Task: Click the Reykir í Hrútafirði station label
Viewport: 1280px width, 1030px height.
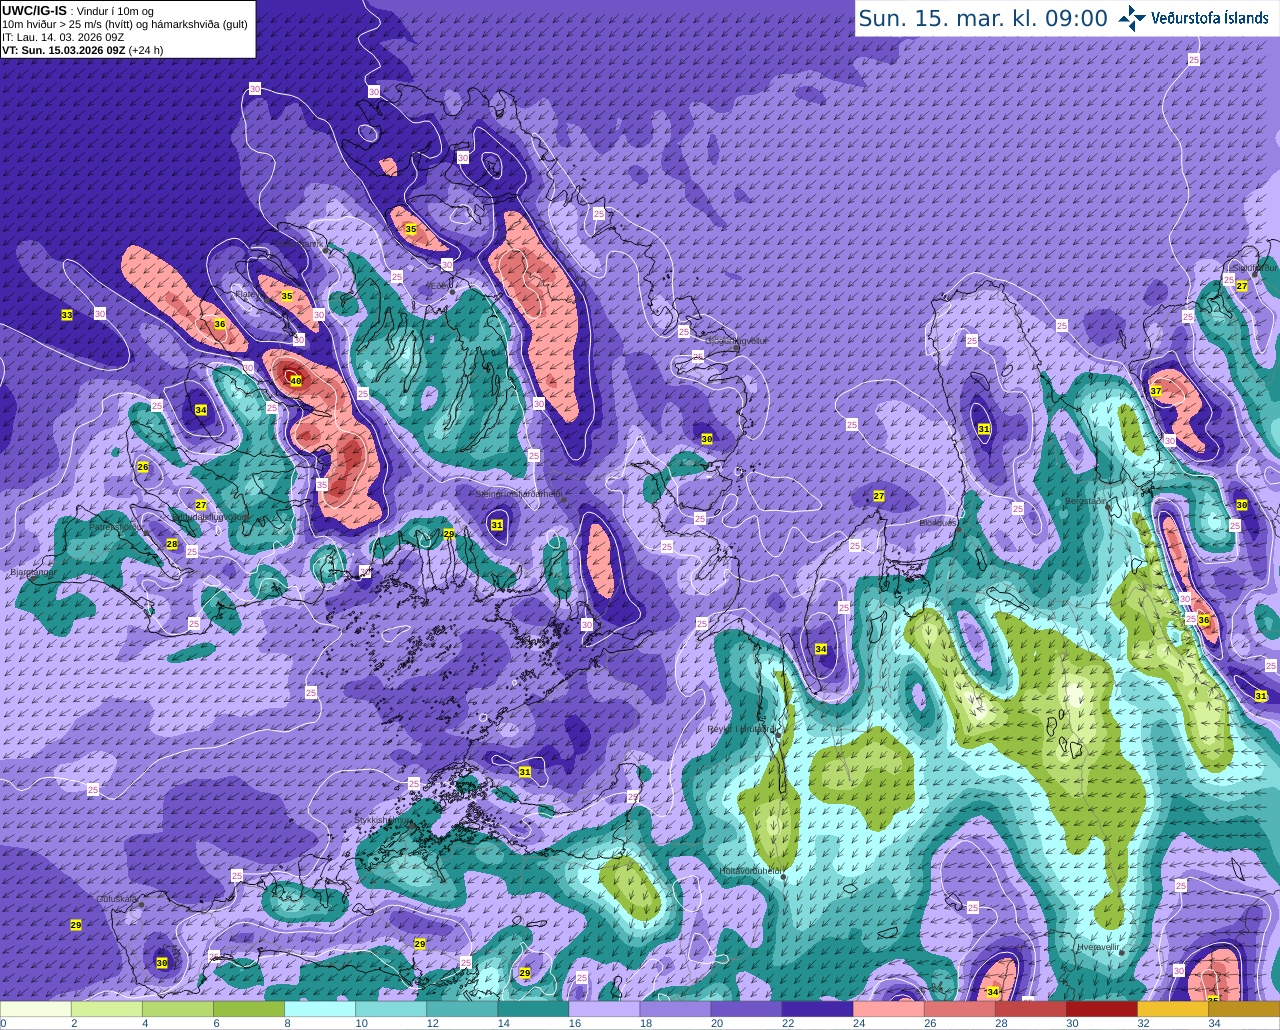Action: [x=741, y=729]
